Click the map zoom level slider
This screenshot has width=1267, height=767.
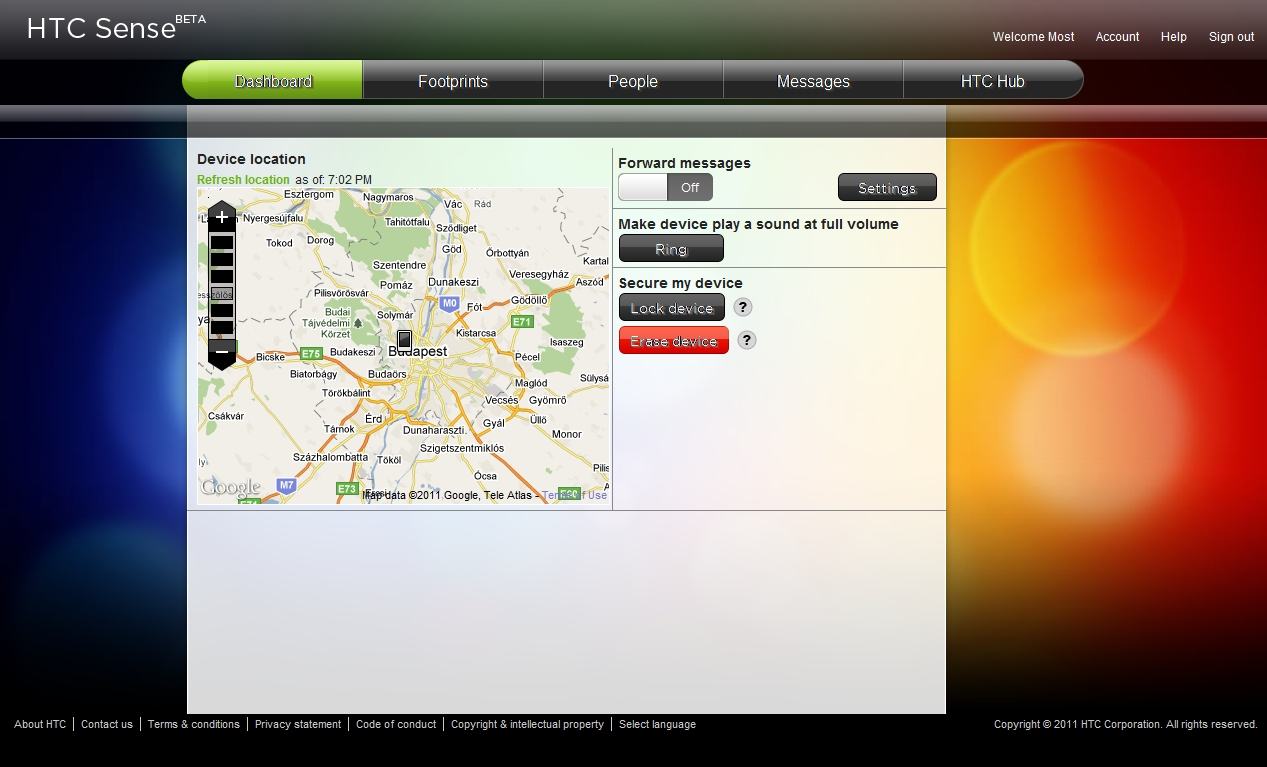coord(221,294)
